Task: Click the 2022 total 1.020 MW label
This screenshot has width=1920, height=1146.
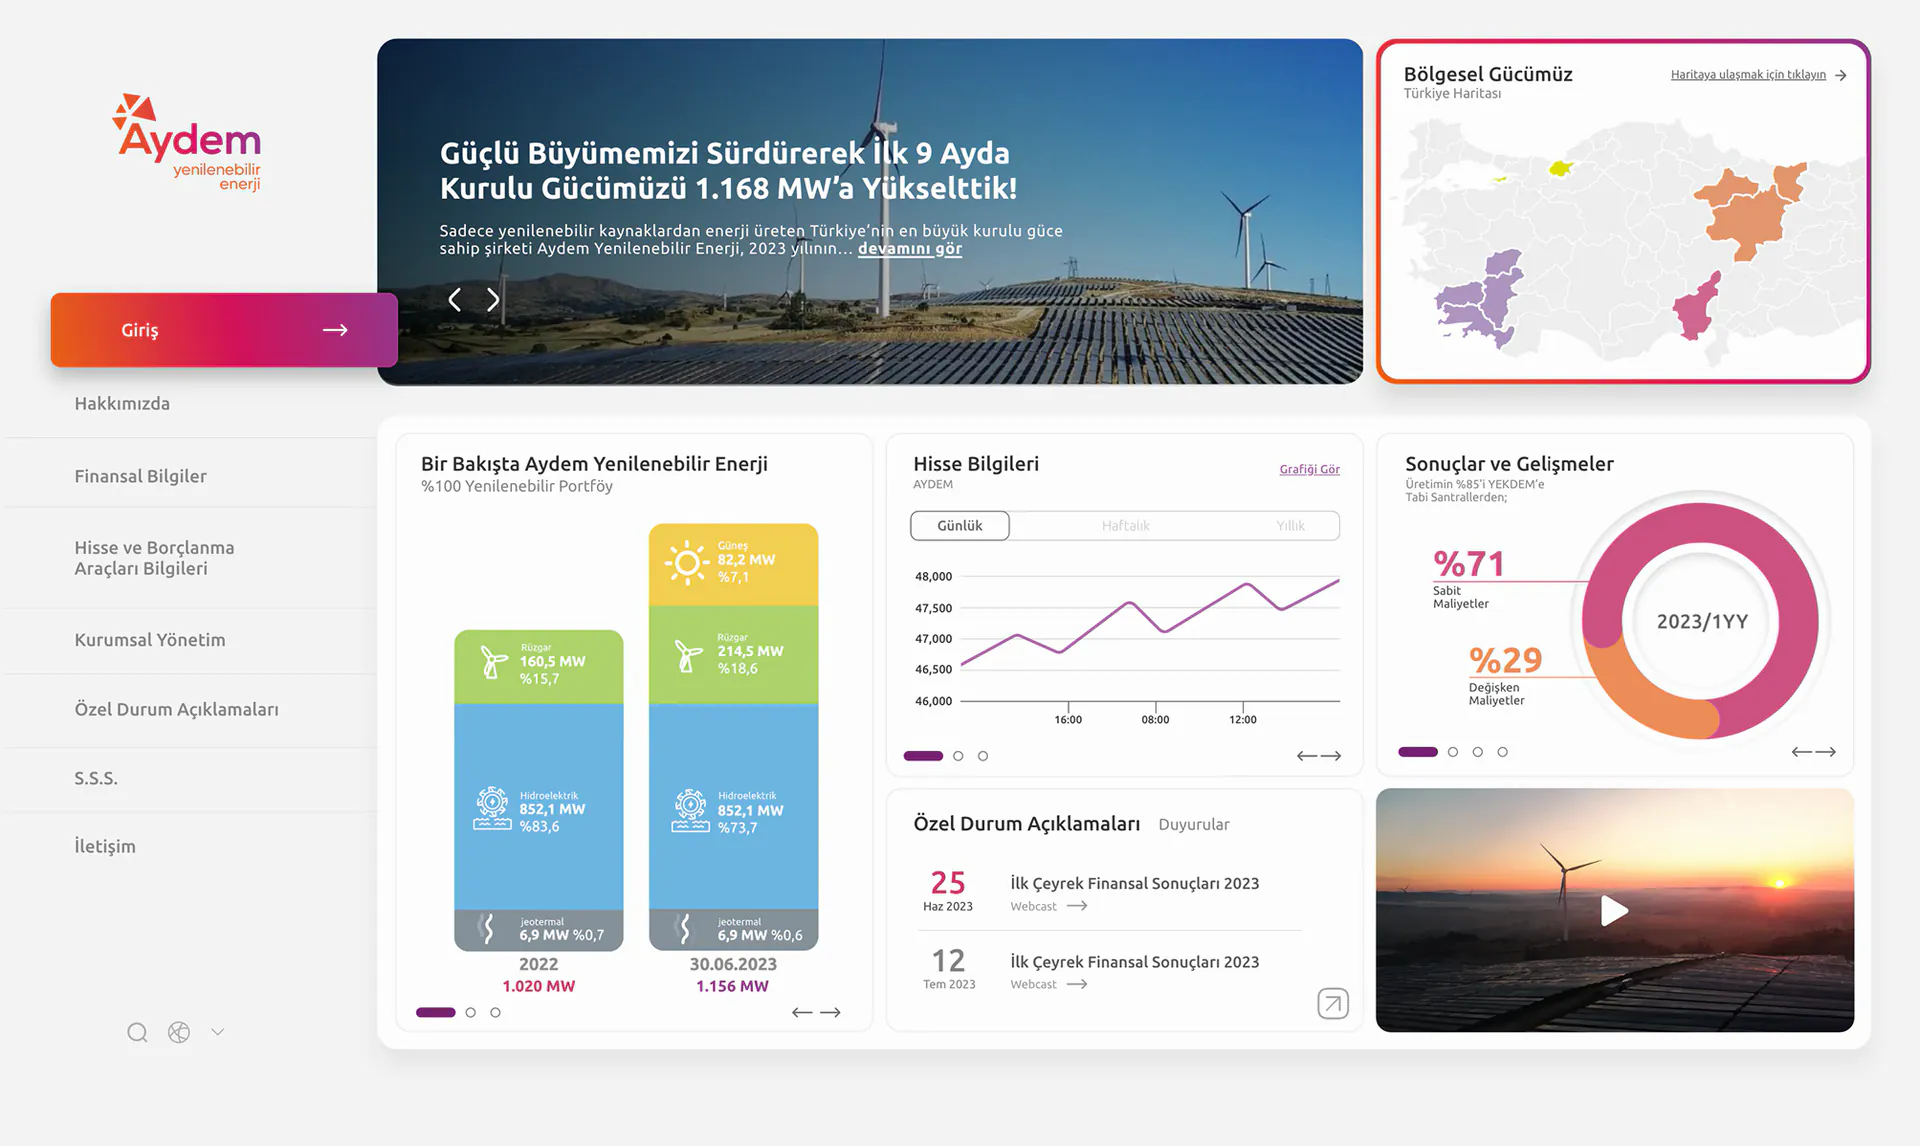Action: coord(538,987)
